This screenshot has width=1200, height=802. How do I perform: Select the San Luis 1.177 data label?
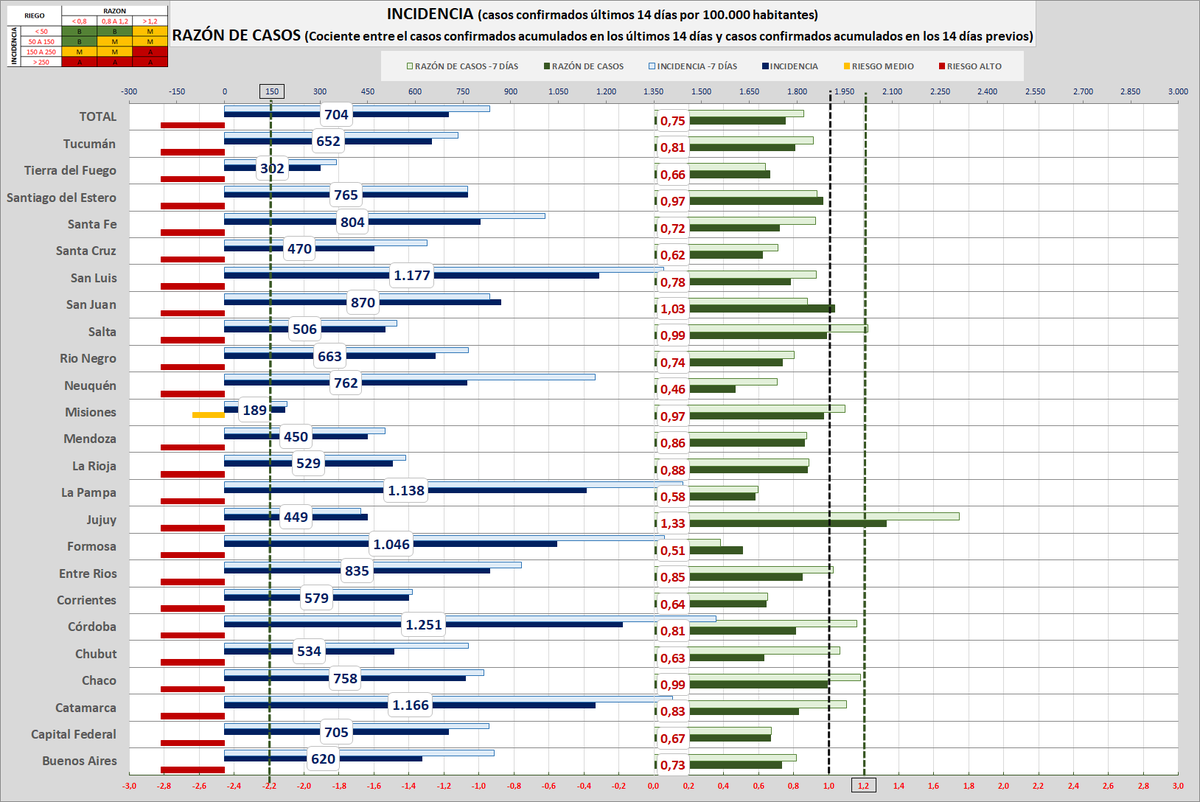coord(416,274)
